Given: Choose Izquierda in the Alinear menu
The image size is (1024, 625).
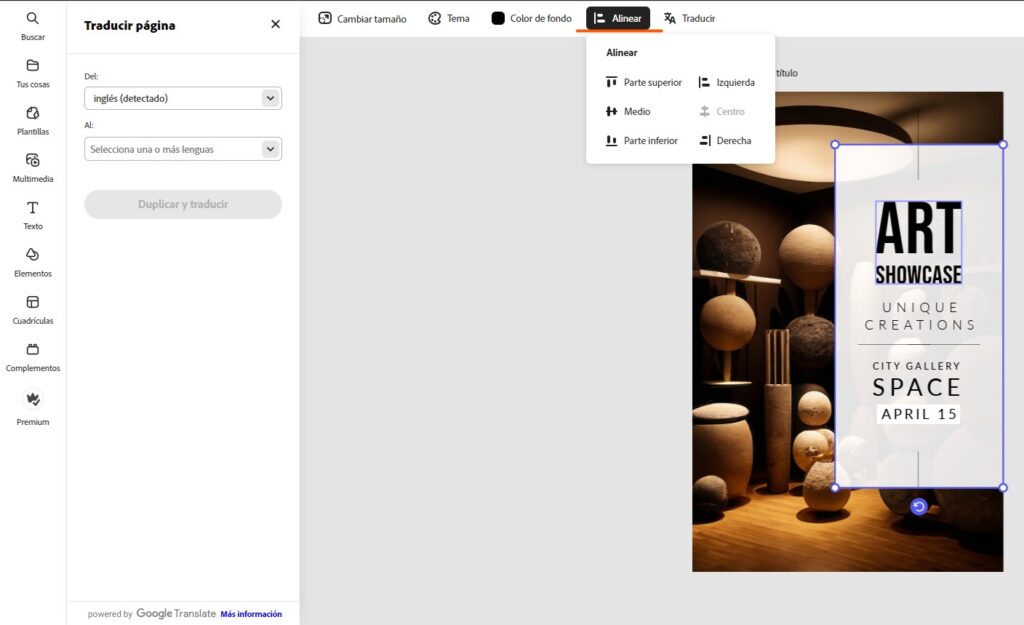Looking at the screenshot, I should (727, 82).
